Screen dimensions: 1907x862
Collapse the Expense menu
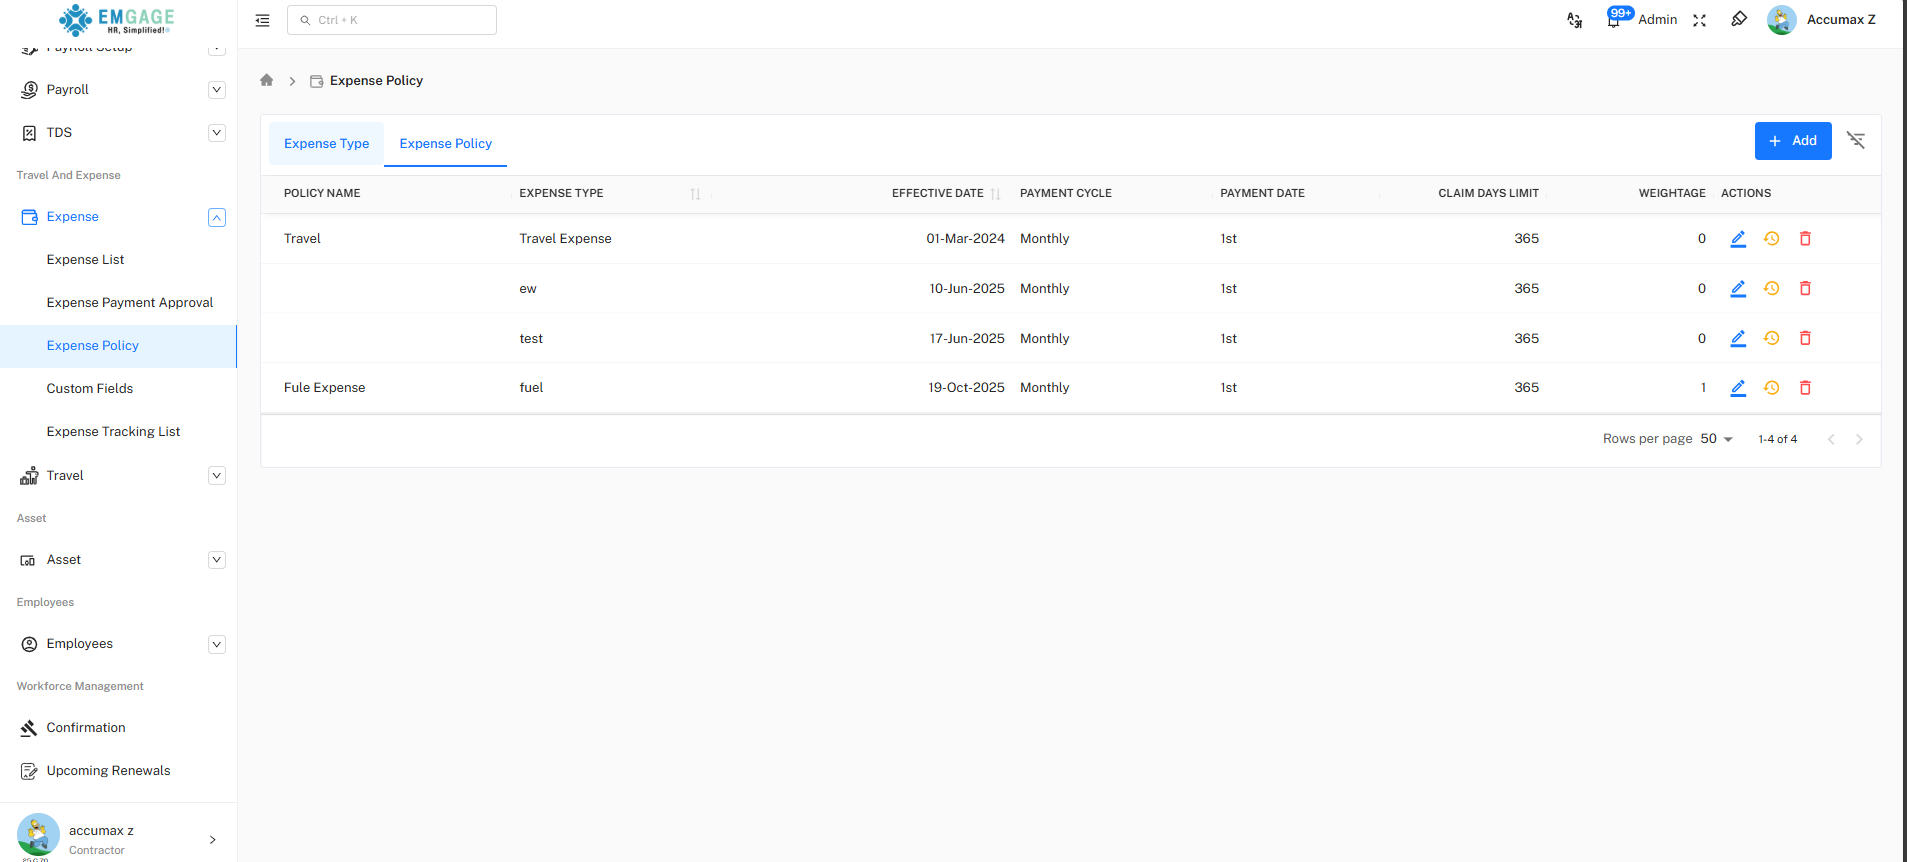pyautogui.click(x=217, y=217)
